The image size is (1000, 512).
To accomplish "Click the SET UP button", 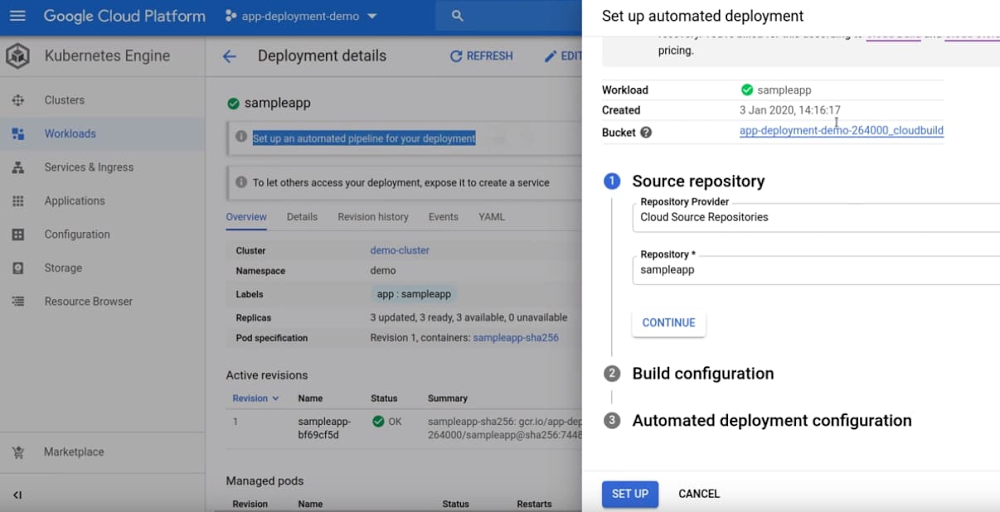I will point(630,494).
